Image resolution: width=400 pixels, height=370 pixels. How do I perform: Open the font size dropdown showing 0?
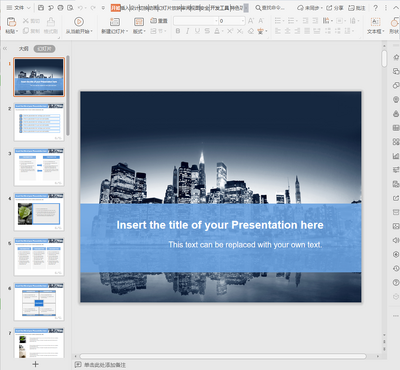click(x=243, y=21)
